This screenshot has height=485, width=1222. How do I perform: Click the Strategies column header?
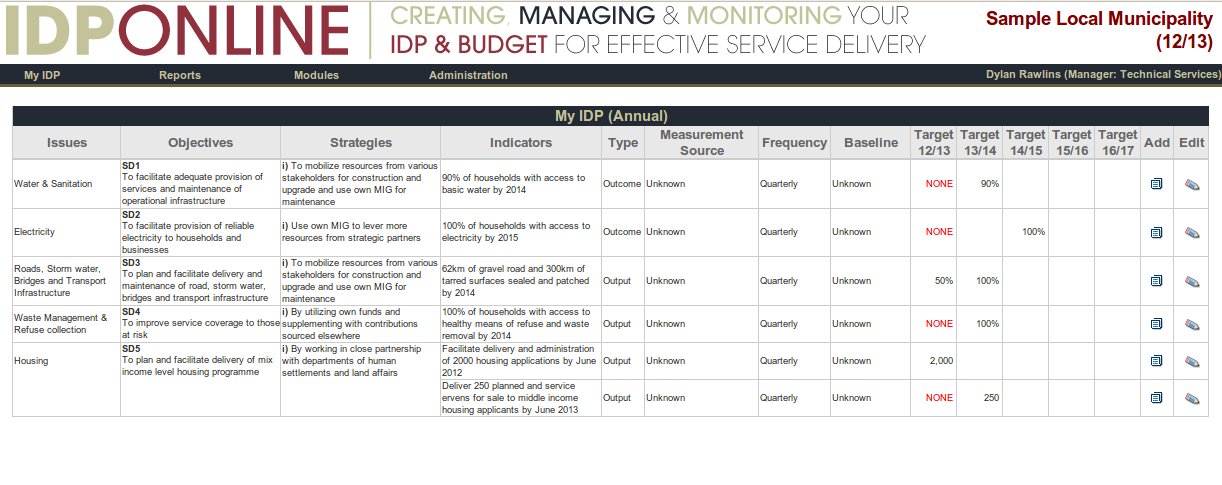(361, 143)
